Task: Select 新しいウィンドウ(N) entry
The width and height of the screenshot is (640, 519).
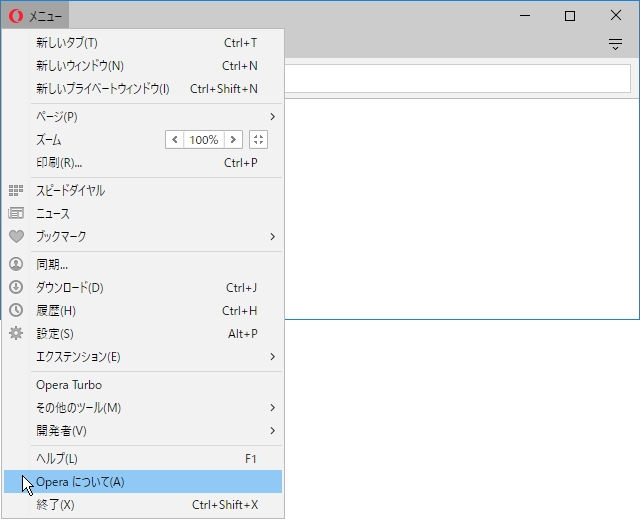Action: point(143,66)
